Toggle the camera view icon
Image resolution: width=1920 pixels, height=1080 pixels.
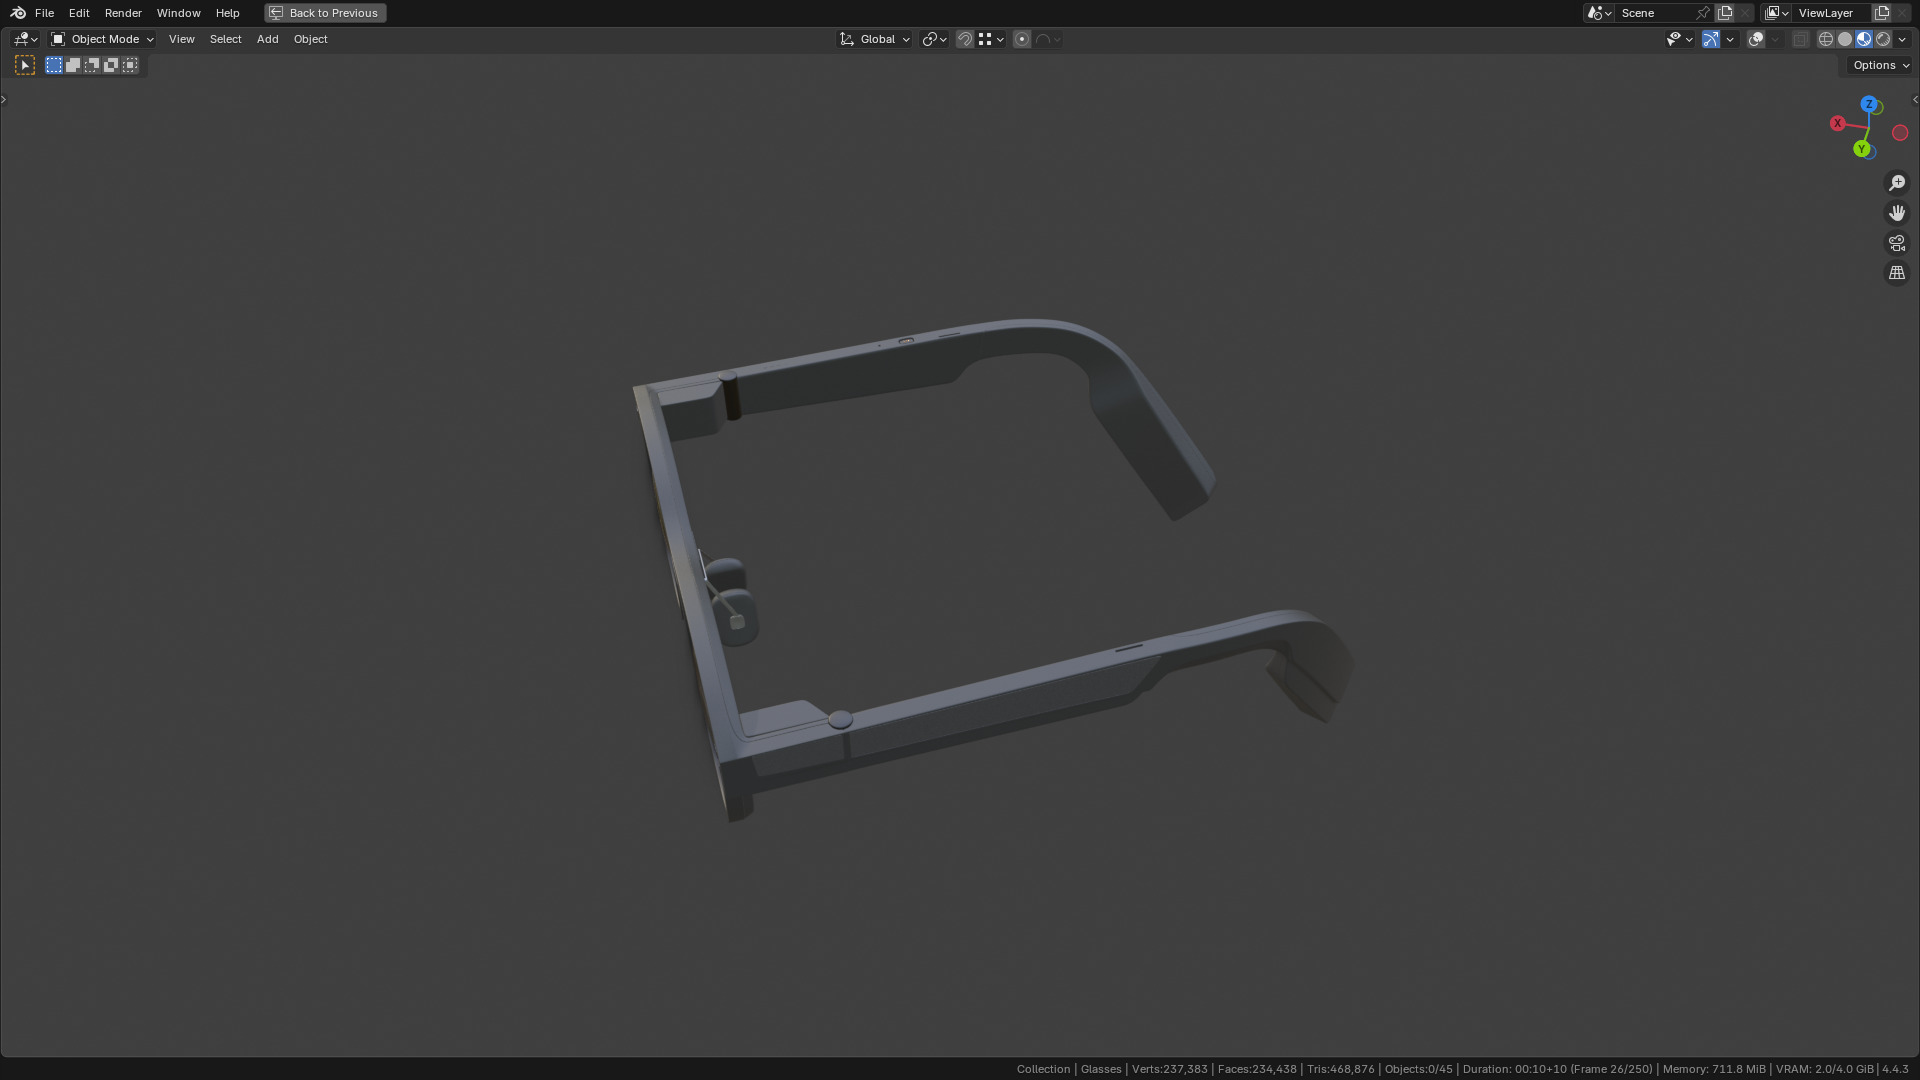click(1896, 243)
